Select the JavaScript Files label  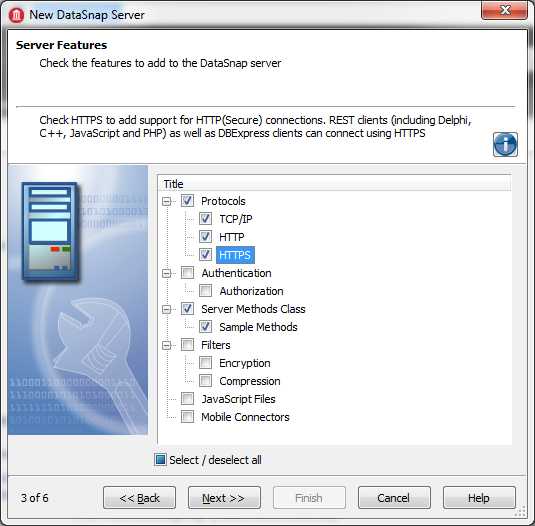(238, 399)
